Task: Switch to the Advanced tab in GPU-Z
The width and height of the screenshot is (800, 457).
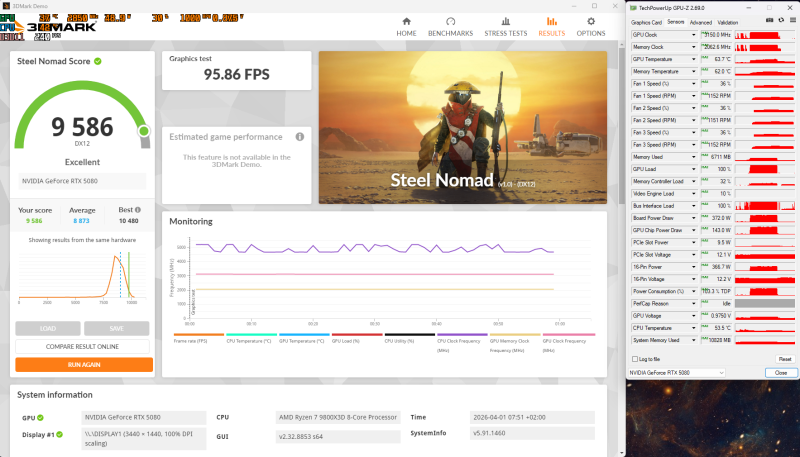Action: (701, 22)
